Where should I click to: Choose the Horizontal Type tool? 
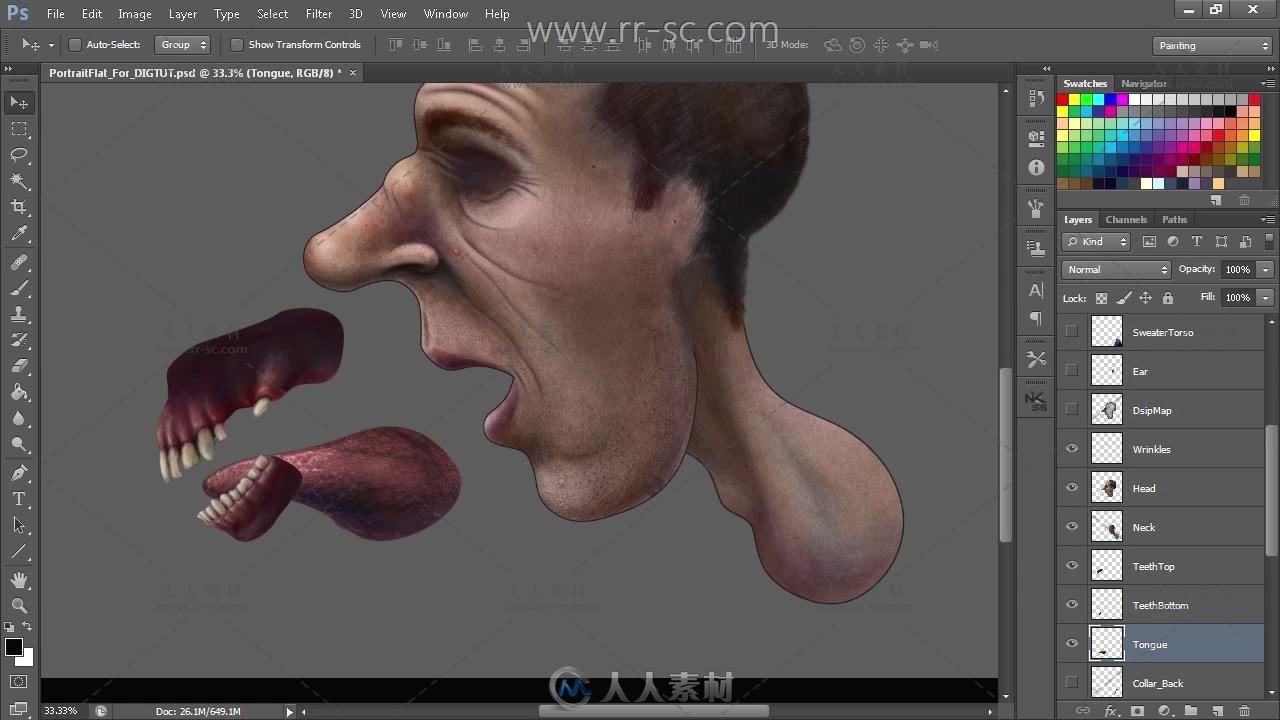pyautogui.click(x=19, y=498)
